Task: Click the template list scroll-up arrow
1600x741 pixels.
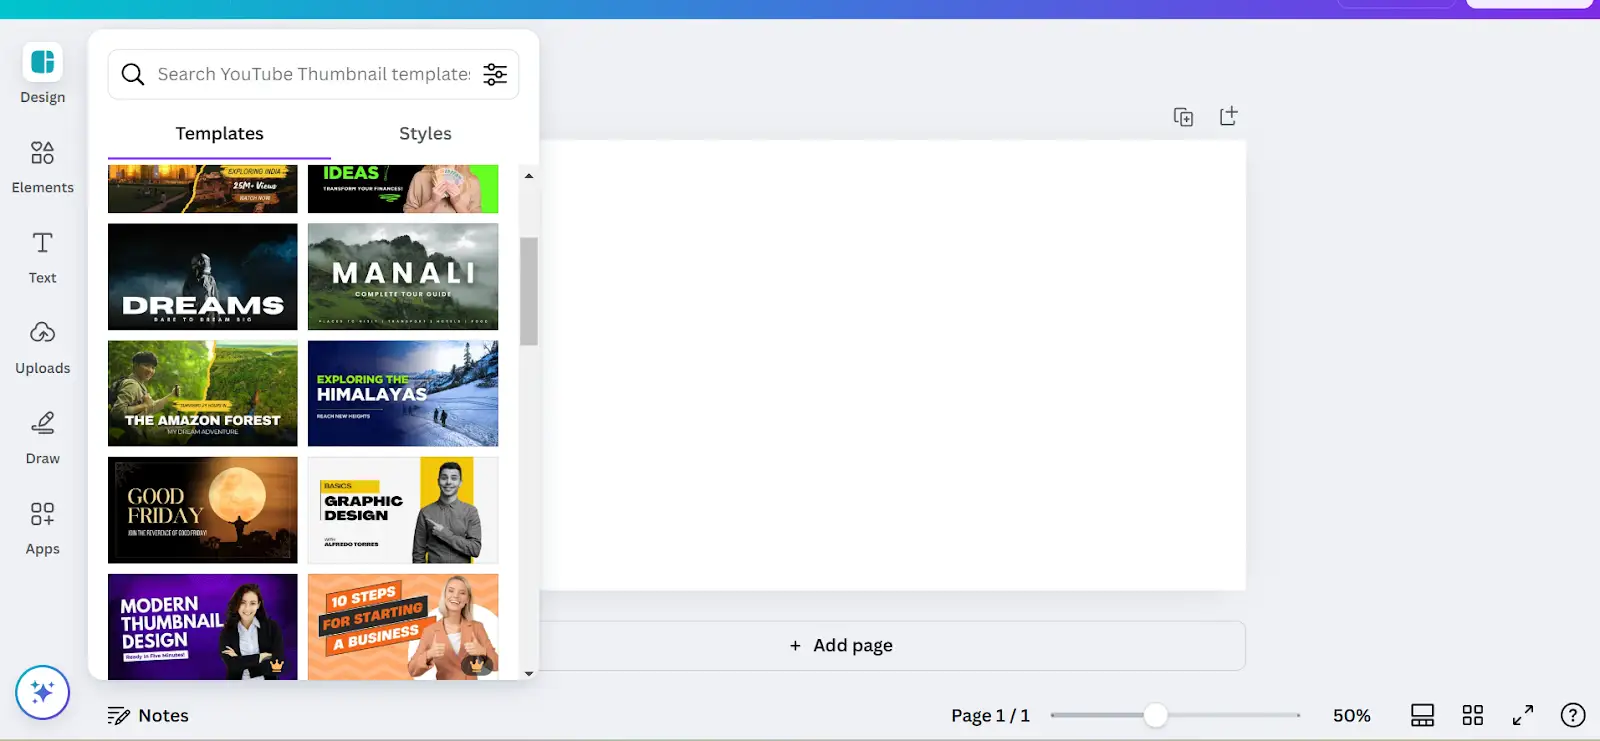Action: coord(529,175)
